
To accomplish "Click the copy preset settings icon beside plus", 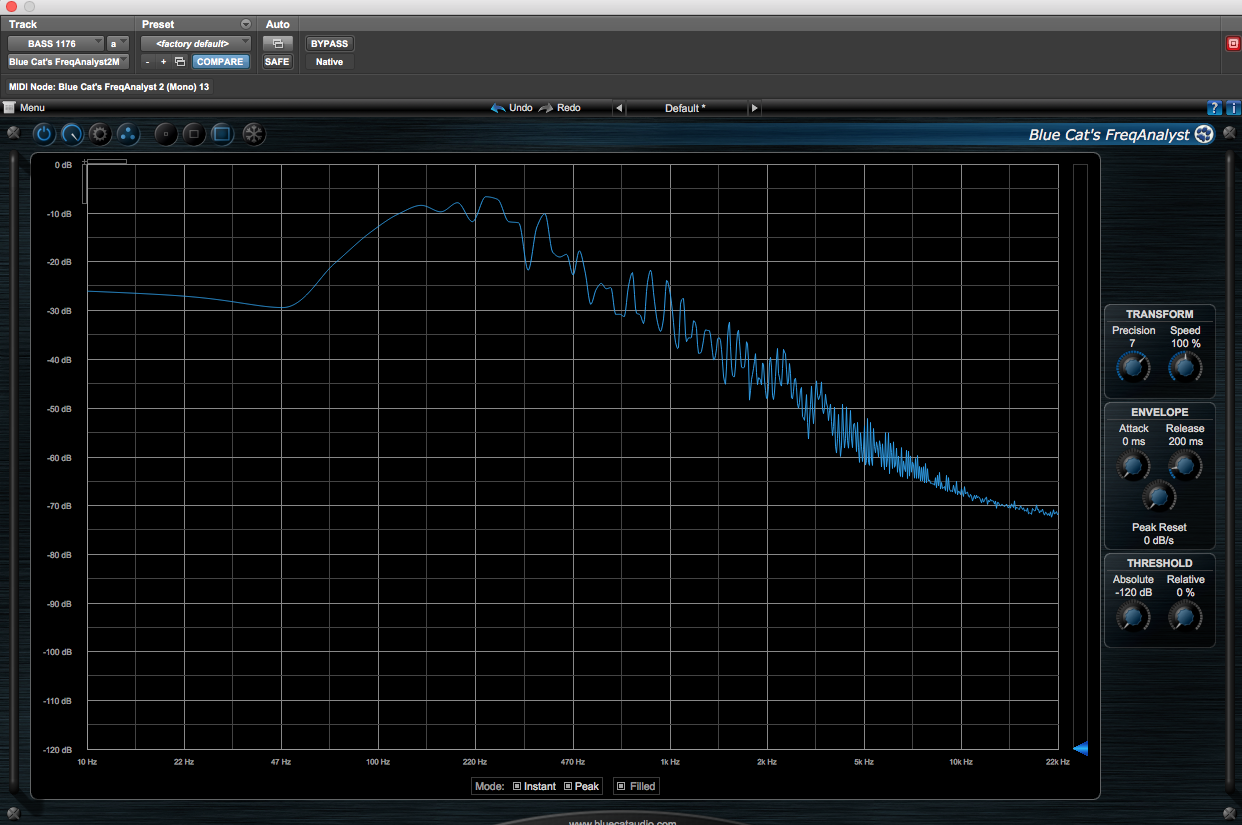I will coord(180,62).
